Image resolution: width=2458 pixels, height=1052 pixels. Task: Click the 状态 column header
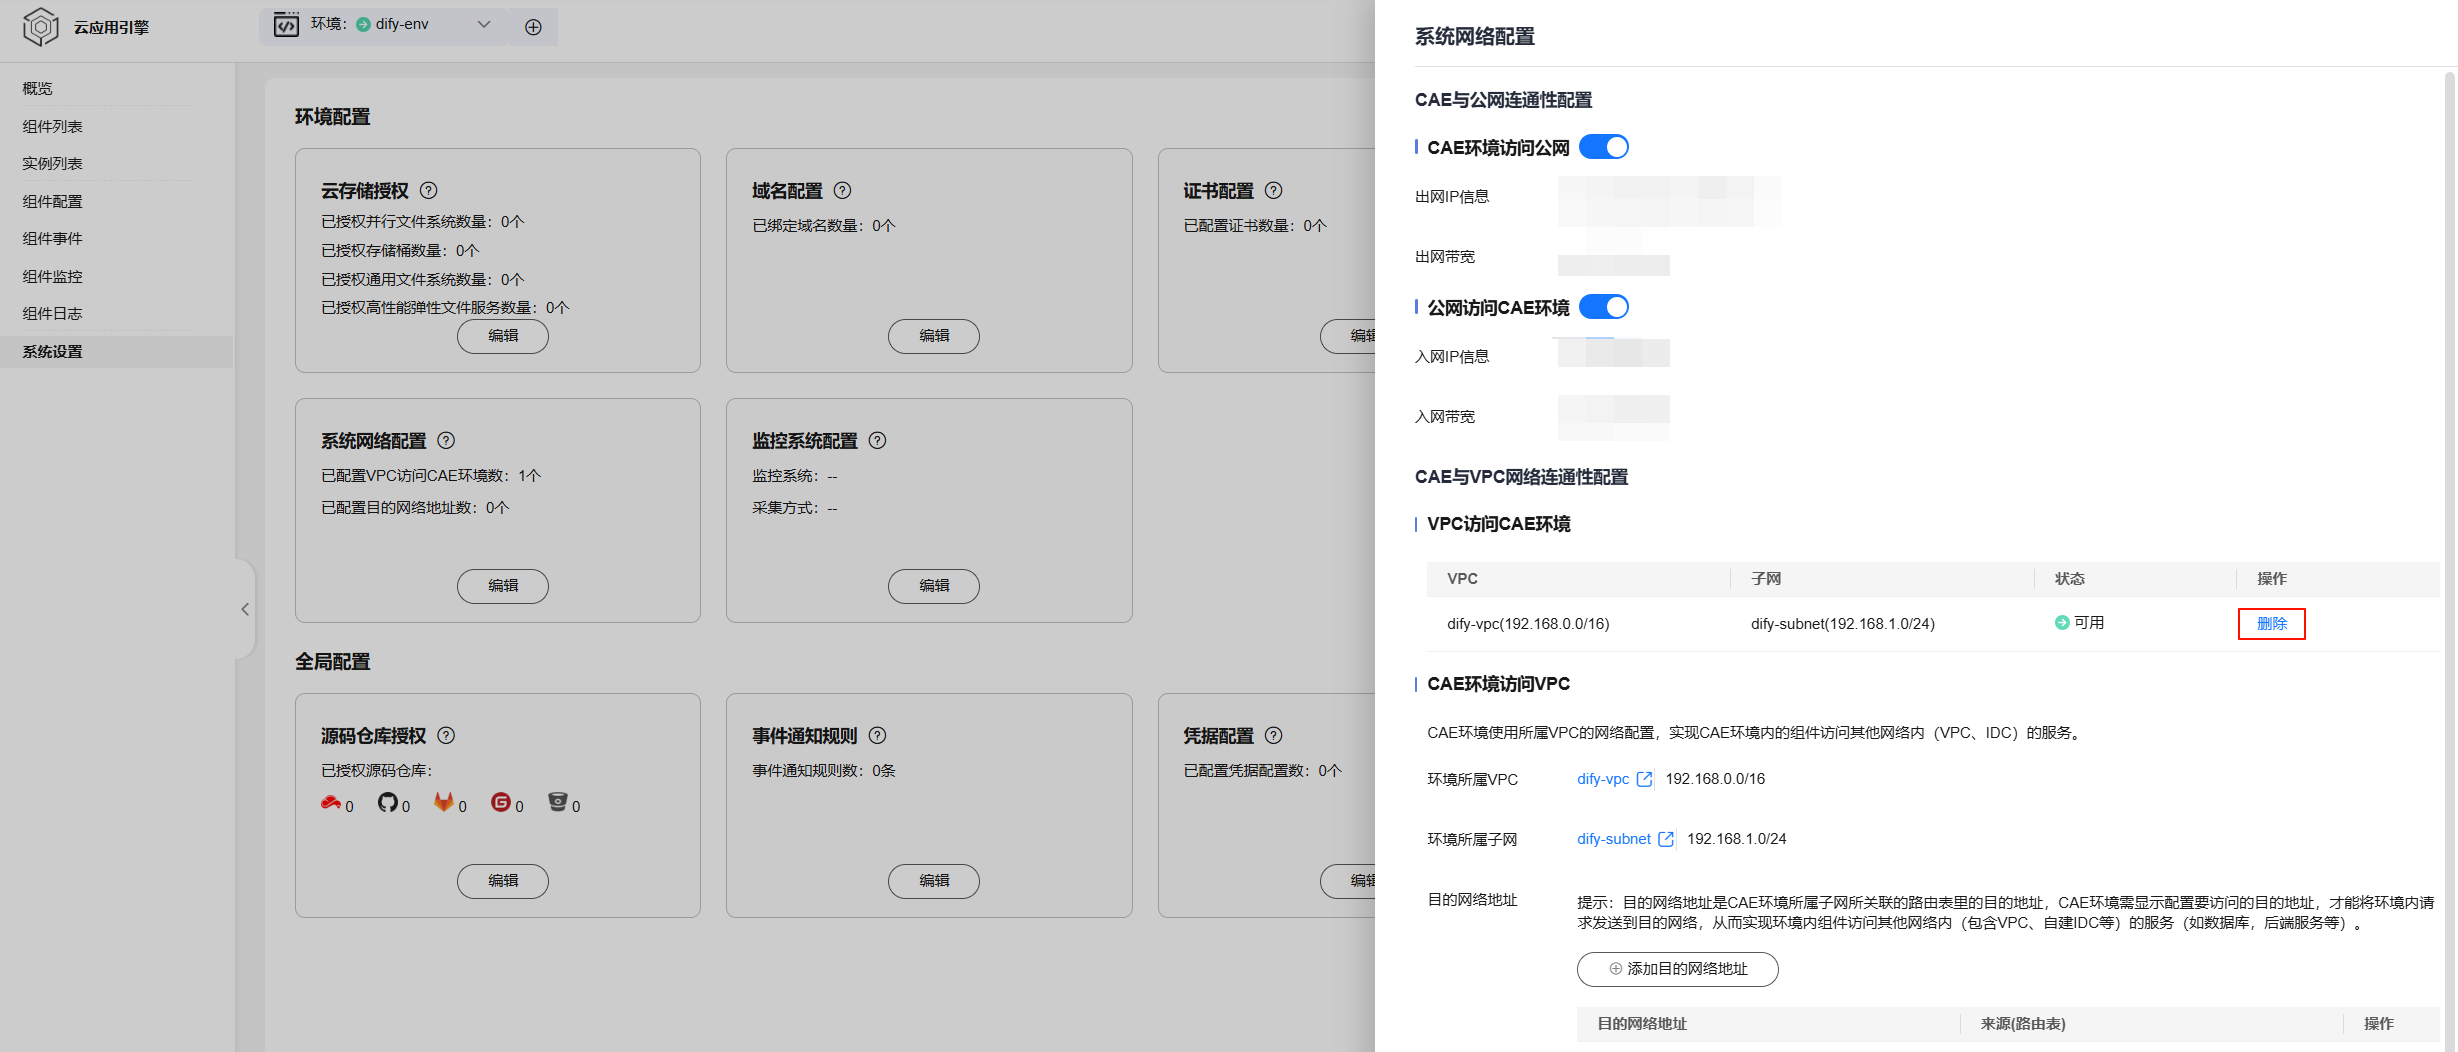point(2070,579)
